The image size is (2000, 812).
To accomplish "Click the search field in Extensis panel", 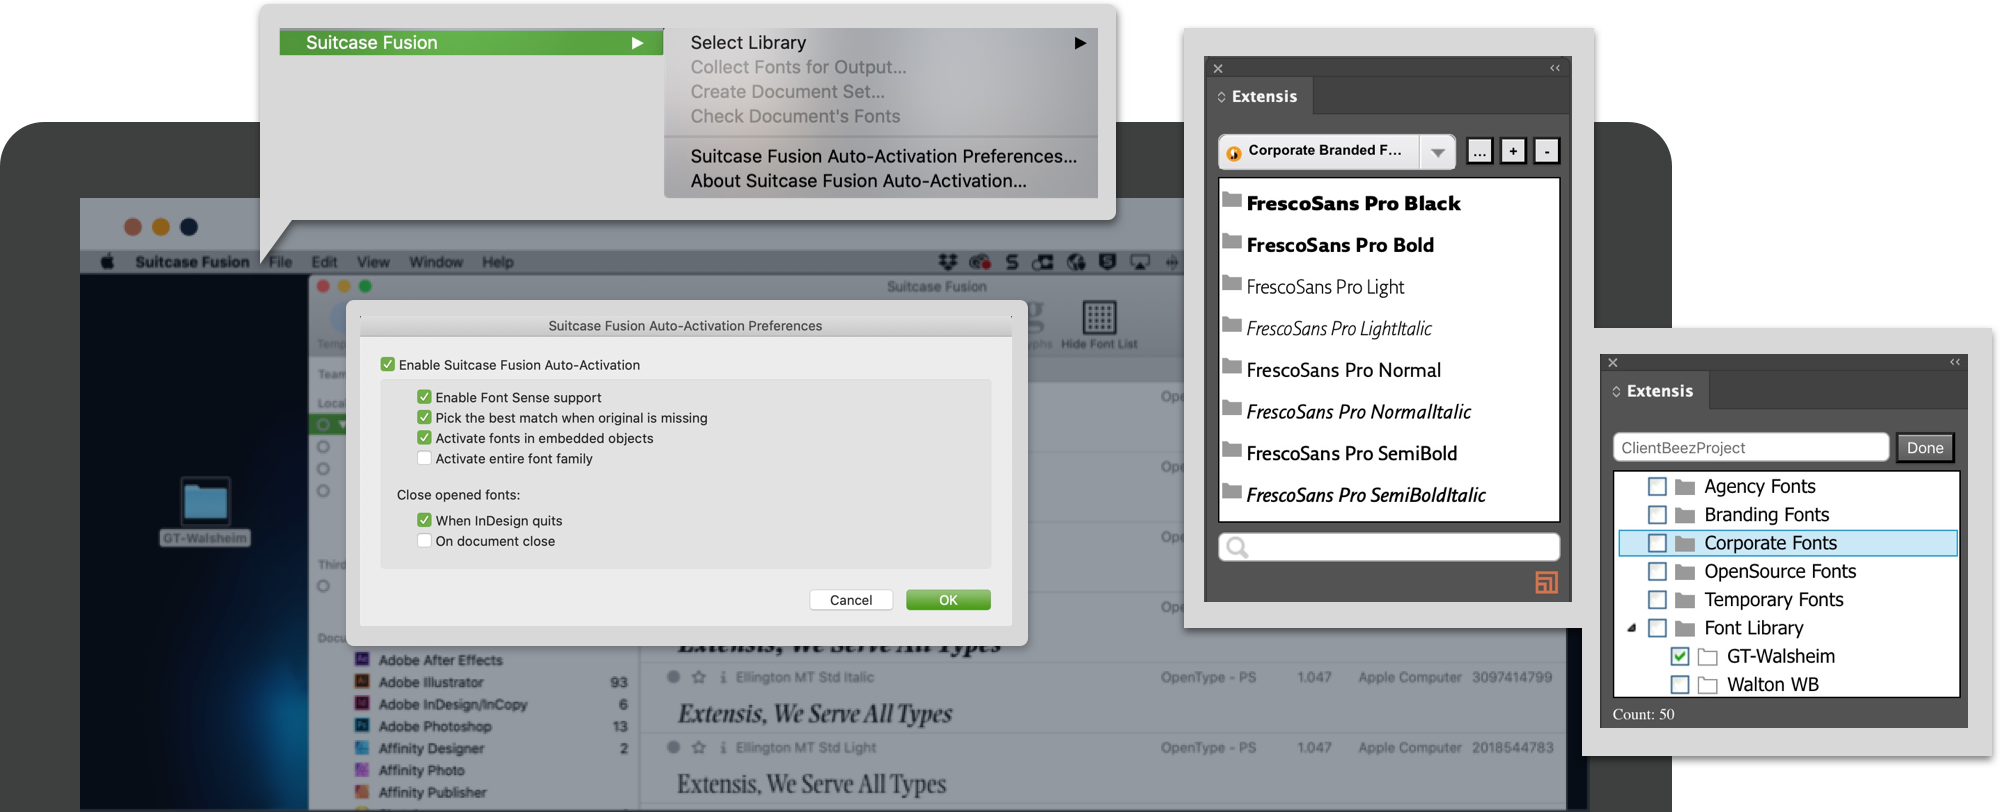I will [1389, 547].
